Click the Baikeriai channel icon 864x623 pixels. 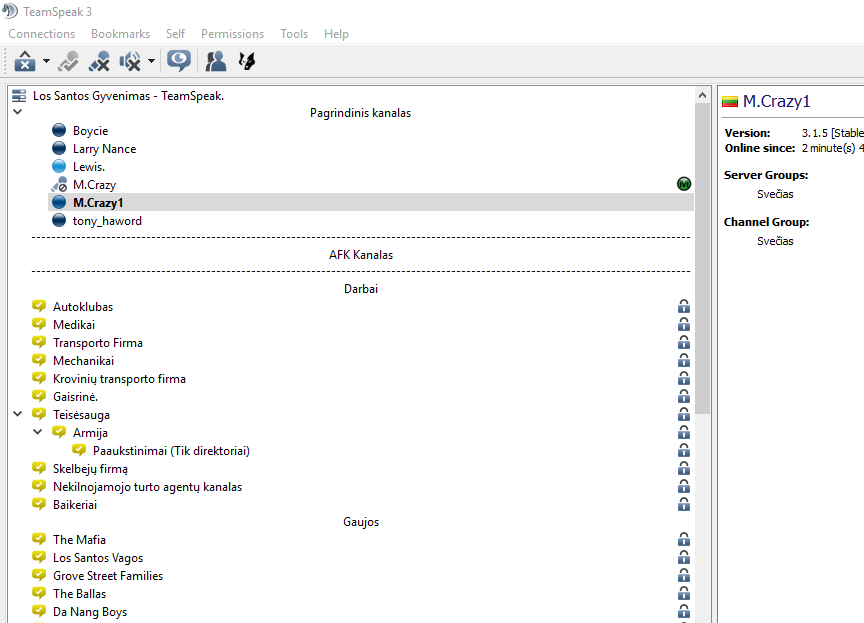coord(39,504)
